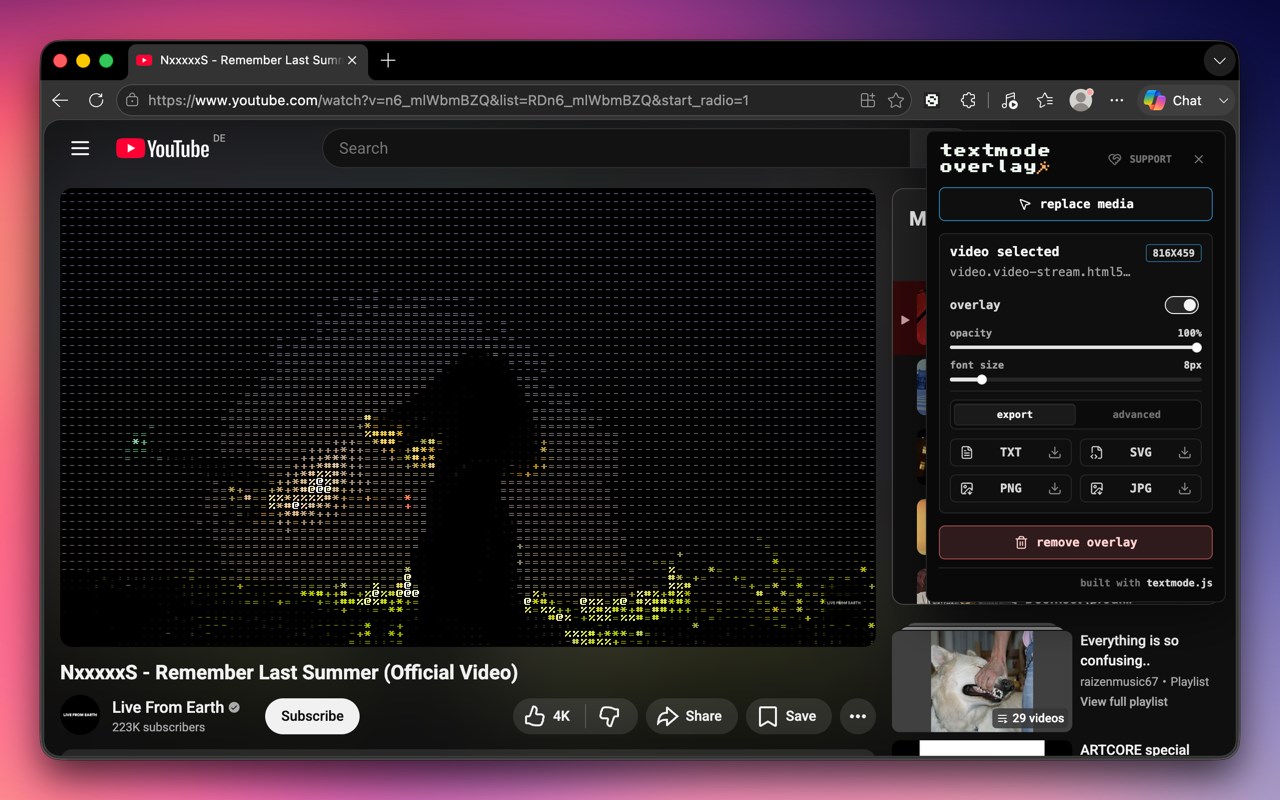This screenshot has height=800, width=1280.
Task: Click the YouTube search field
Action: (x=616, y=148)
